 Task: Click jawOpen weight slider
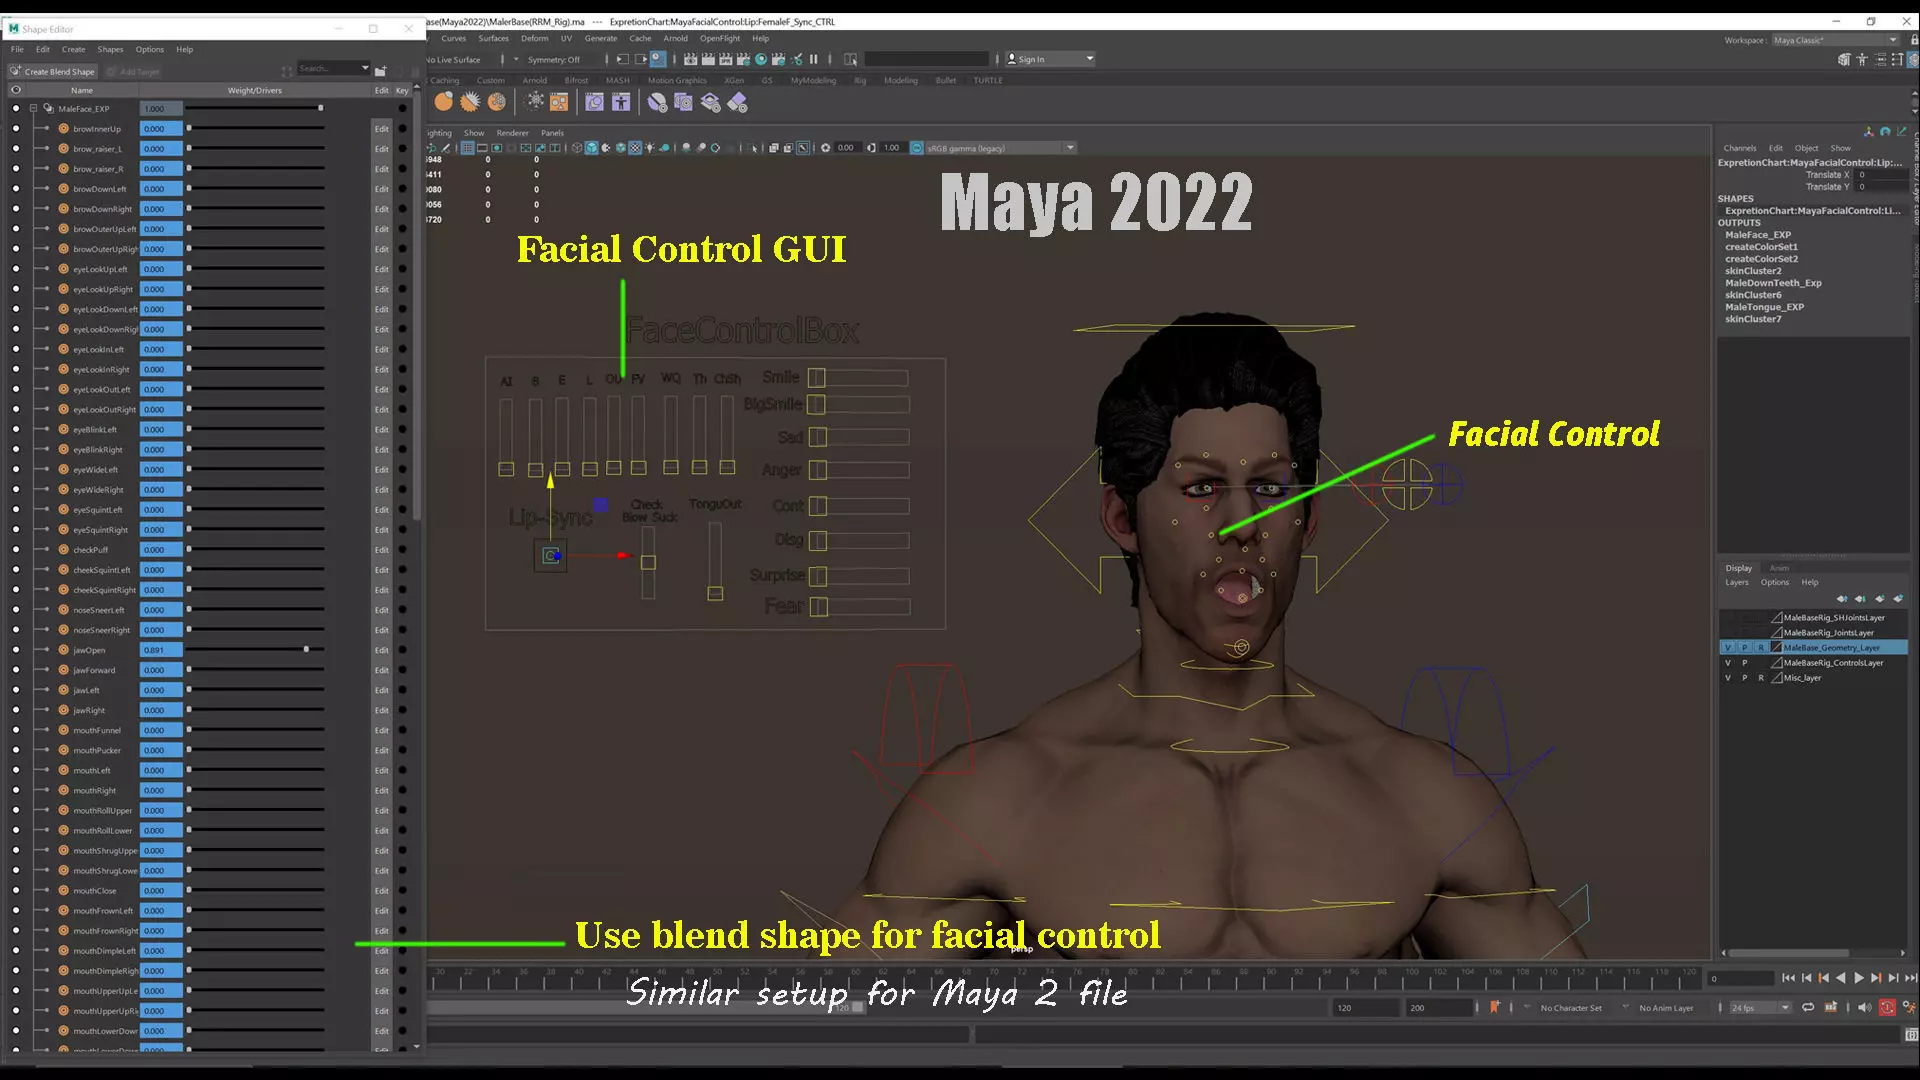[255, 650]
